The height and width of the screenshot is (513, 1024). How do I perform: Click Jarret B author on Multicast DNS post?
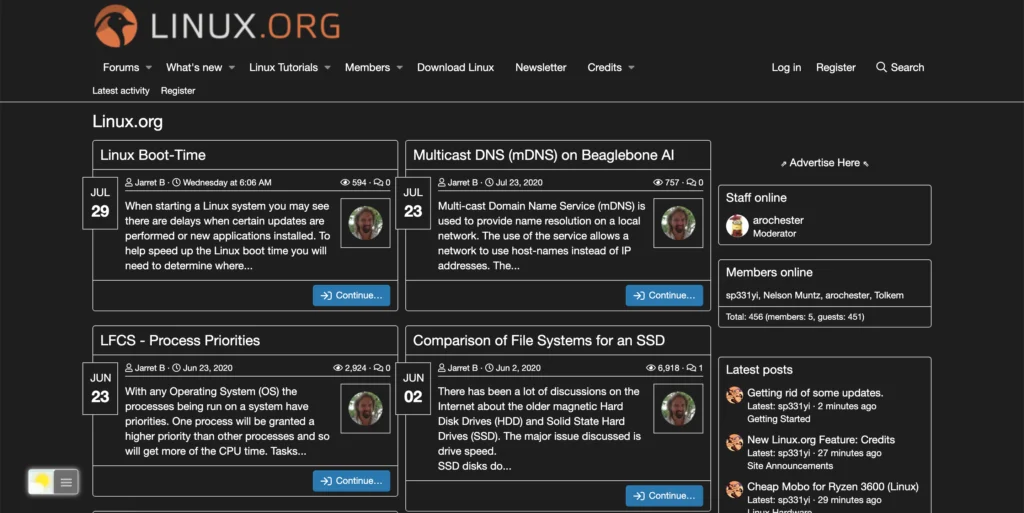[x=462, y=183]
